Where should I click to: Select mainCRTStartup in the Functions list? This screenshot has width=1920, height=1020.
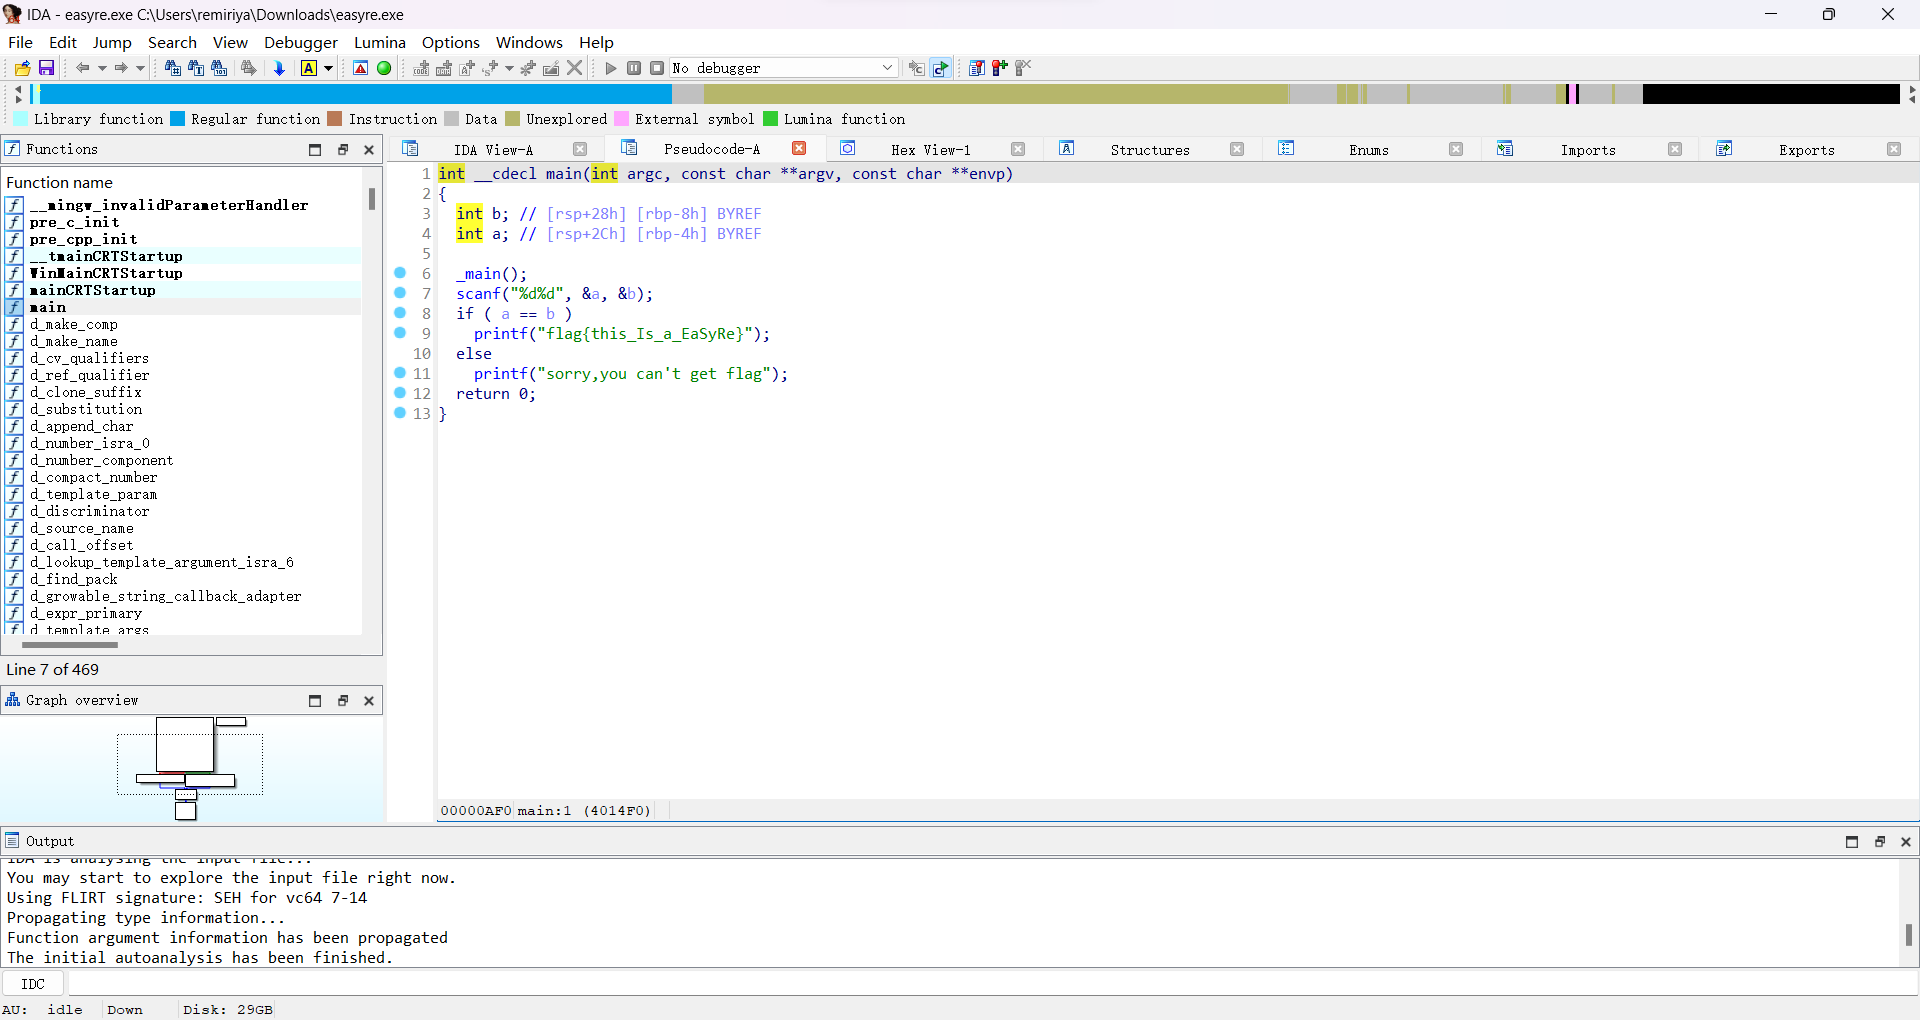(x=93, y=290)
